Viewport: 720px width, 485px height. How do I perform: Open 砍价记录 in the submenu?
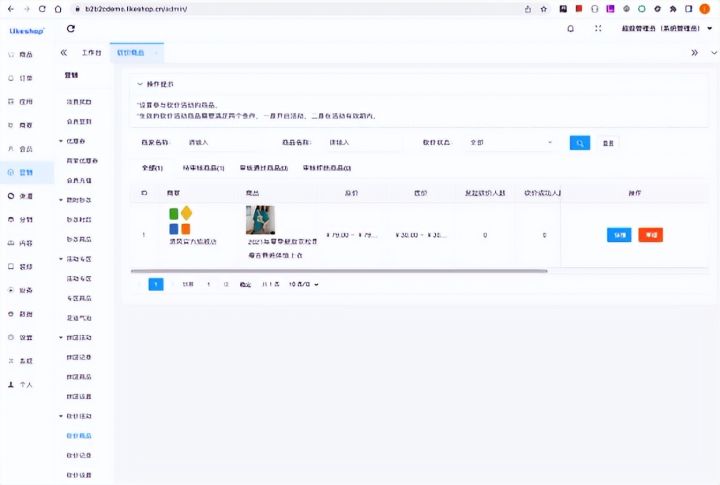[79, 456]
